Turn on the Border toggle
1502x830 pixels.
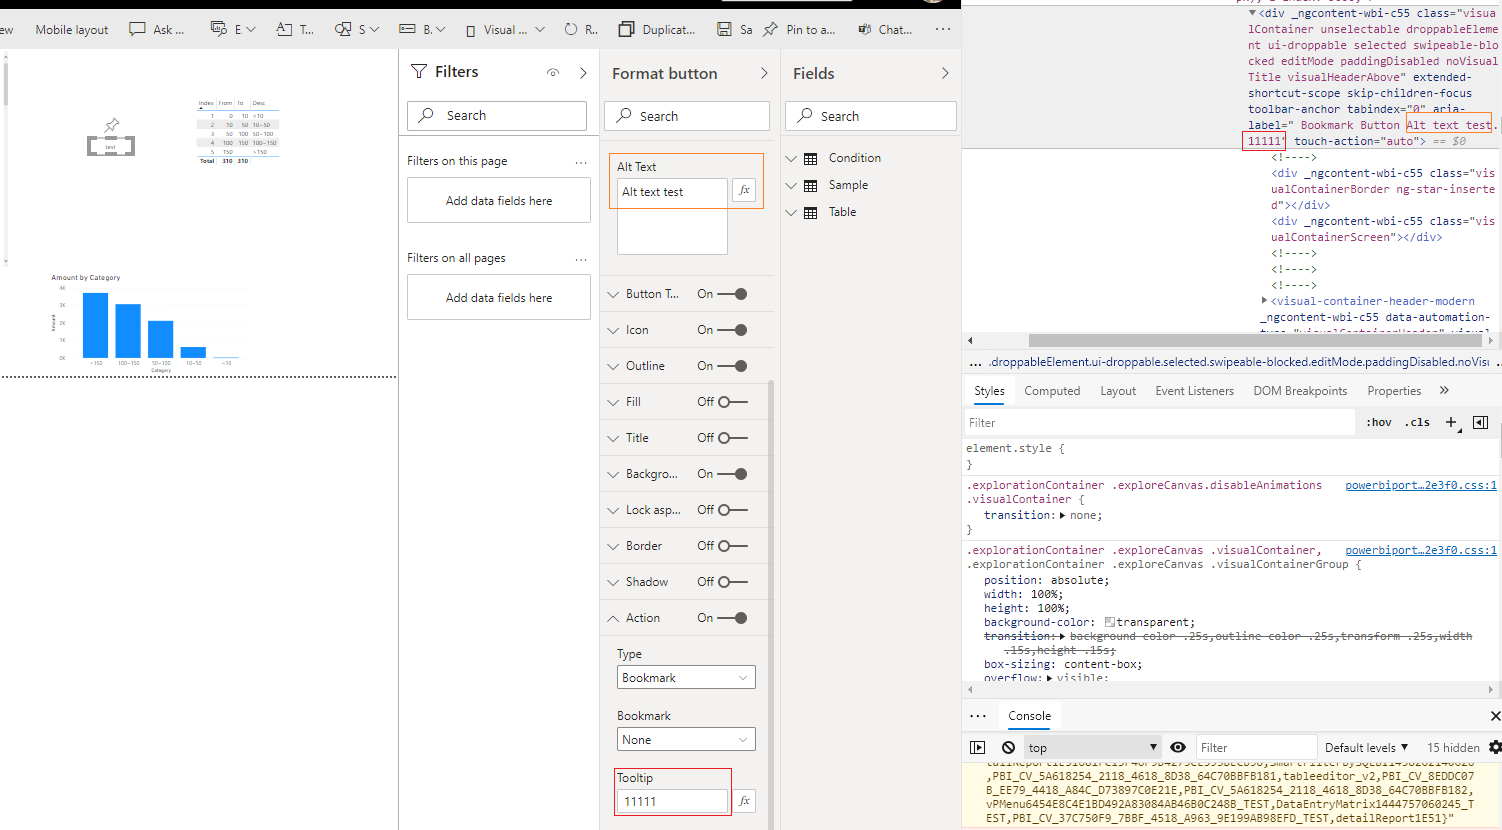point(733,546)
